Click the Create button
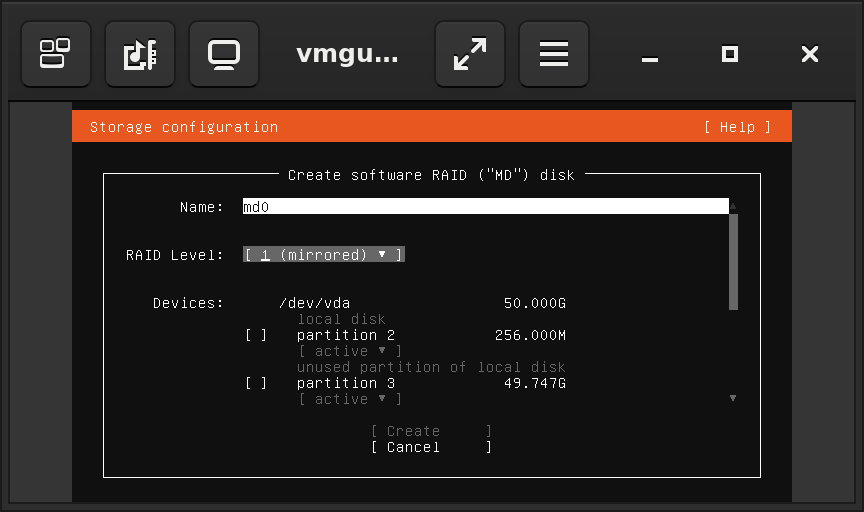 pos(431,431)
